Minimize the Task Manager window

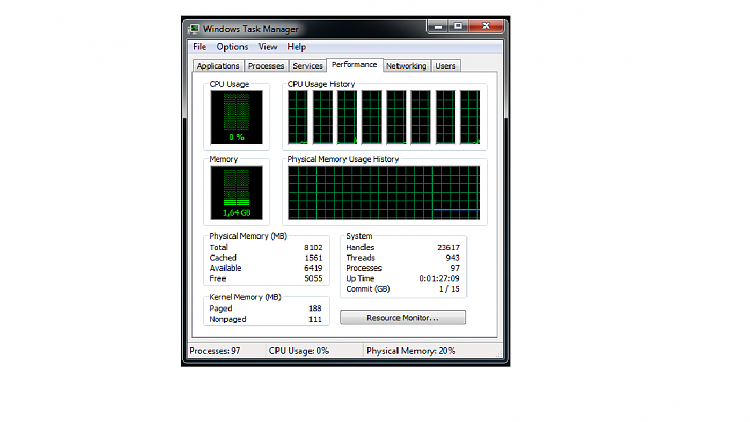438,26
